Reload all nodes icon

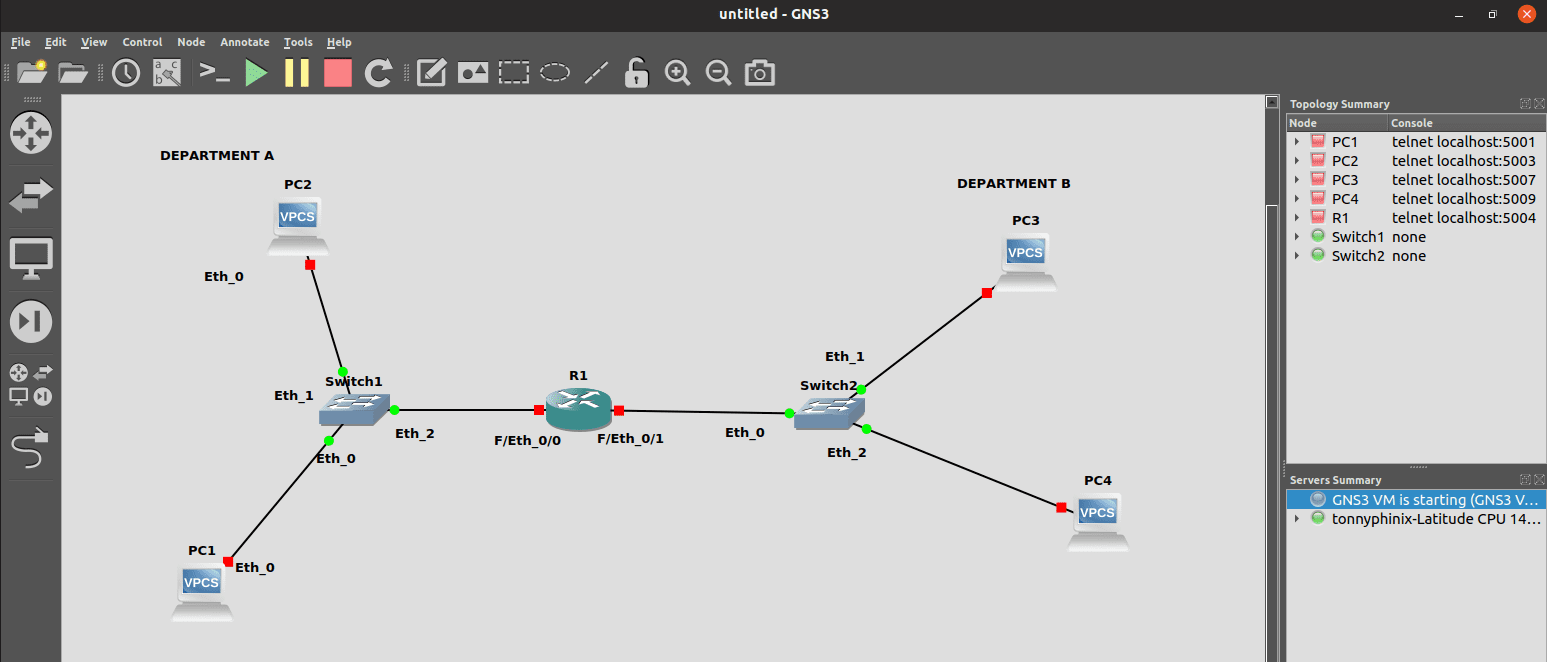(x=378, y=72)
